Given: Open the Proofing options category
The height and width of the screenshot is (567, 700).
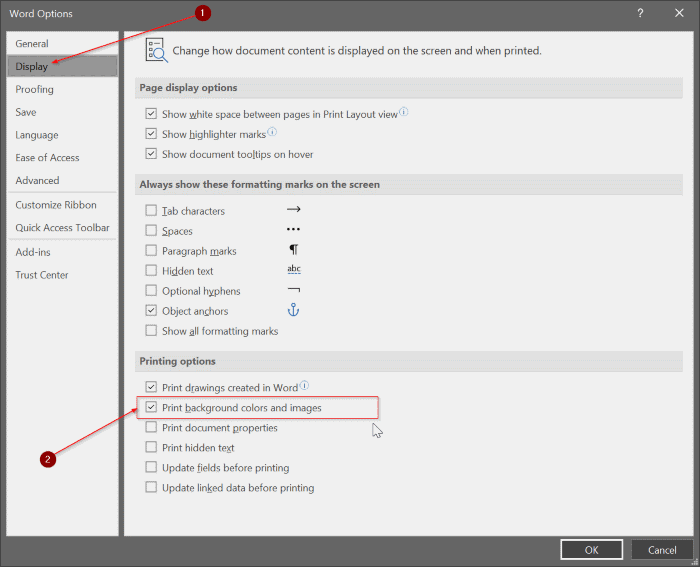Looking at the screenshot, I should point(62,89).
